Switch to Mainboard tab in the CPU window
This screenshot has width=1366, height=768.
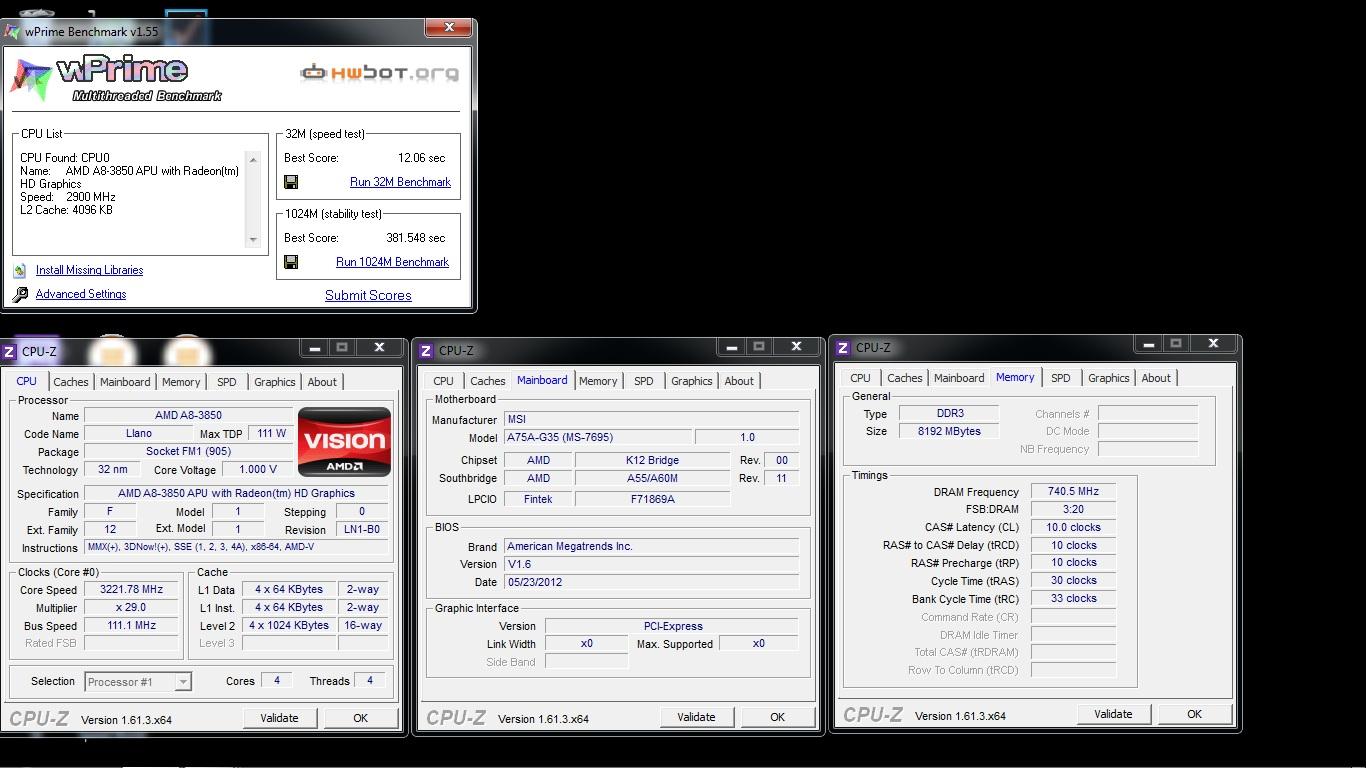coord(125,382)
